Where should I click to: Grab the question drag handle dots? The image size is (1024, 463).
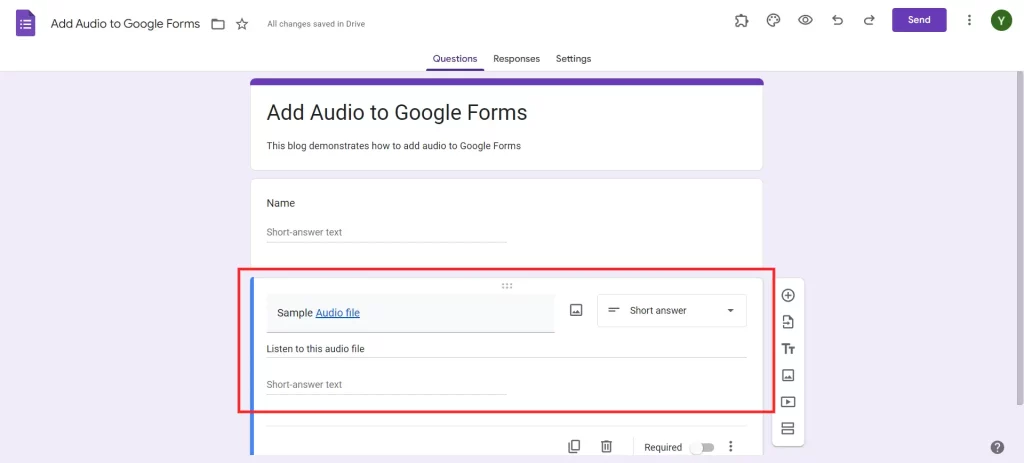(x=507, y=286)
